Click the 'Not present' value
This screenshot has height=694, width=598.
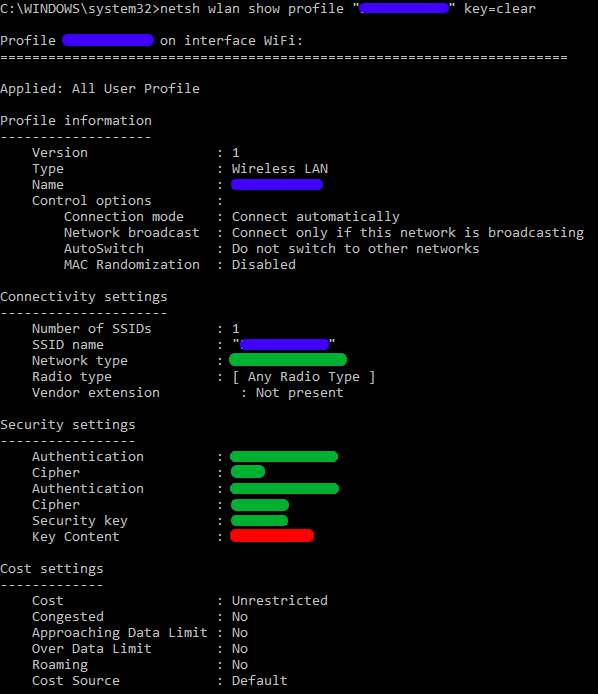coord(300,393)
